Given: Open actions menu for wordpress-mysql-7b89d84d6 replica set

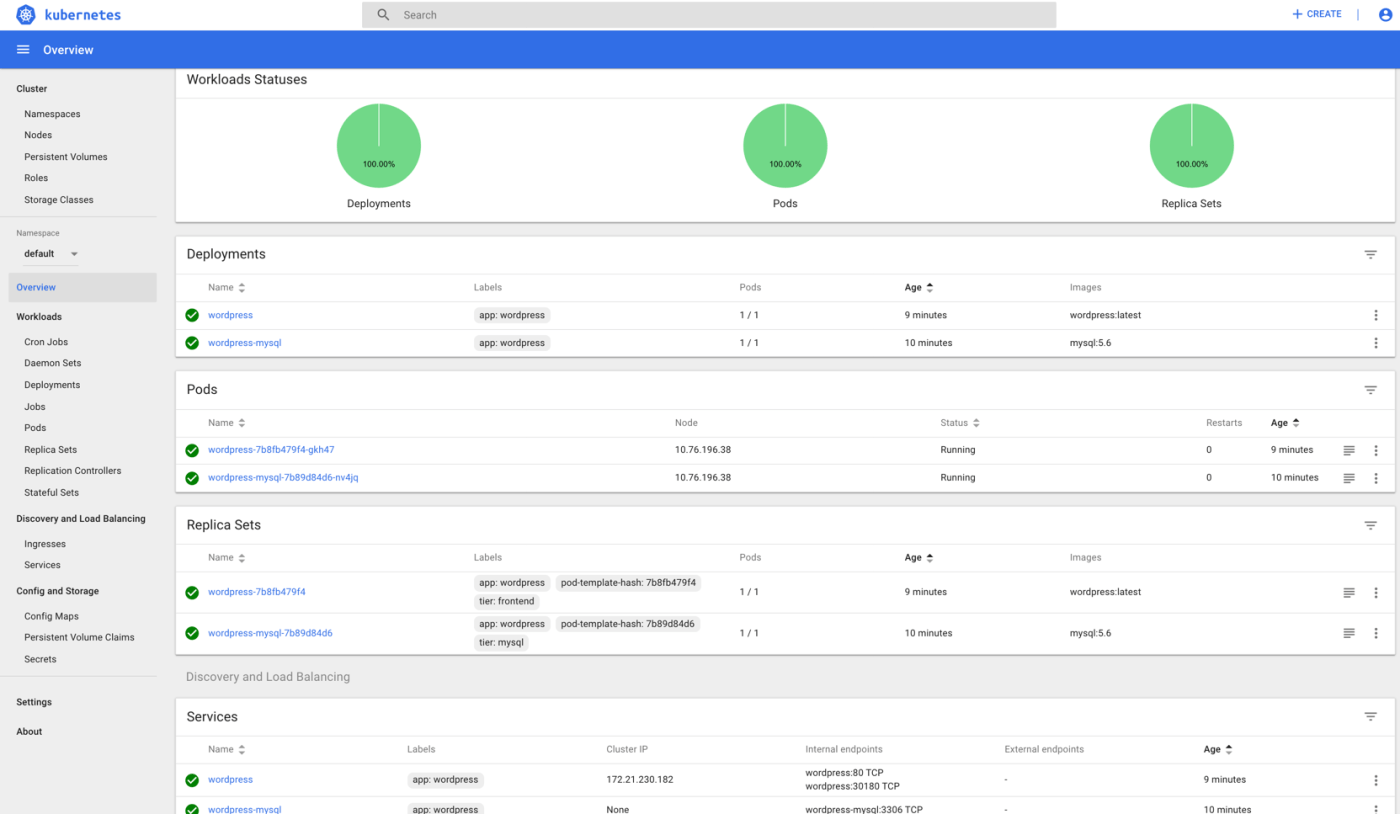Looking at the screenshot, I should point(1375,633).
